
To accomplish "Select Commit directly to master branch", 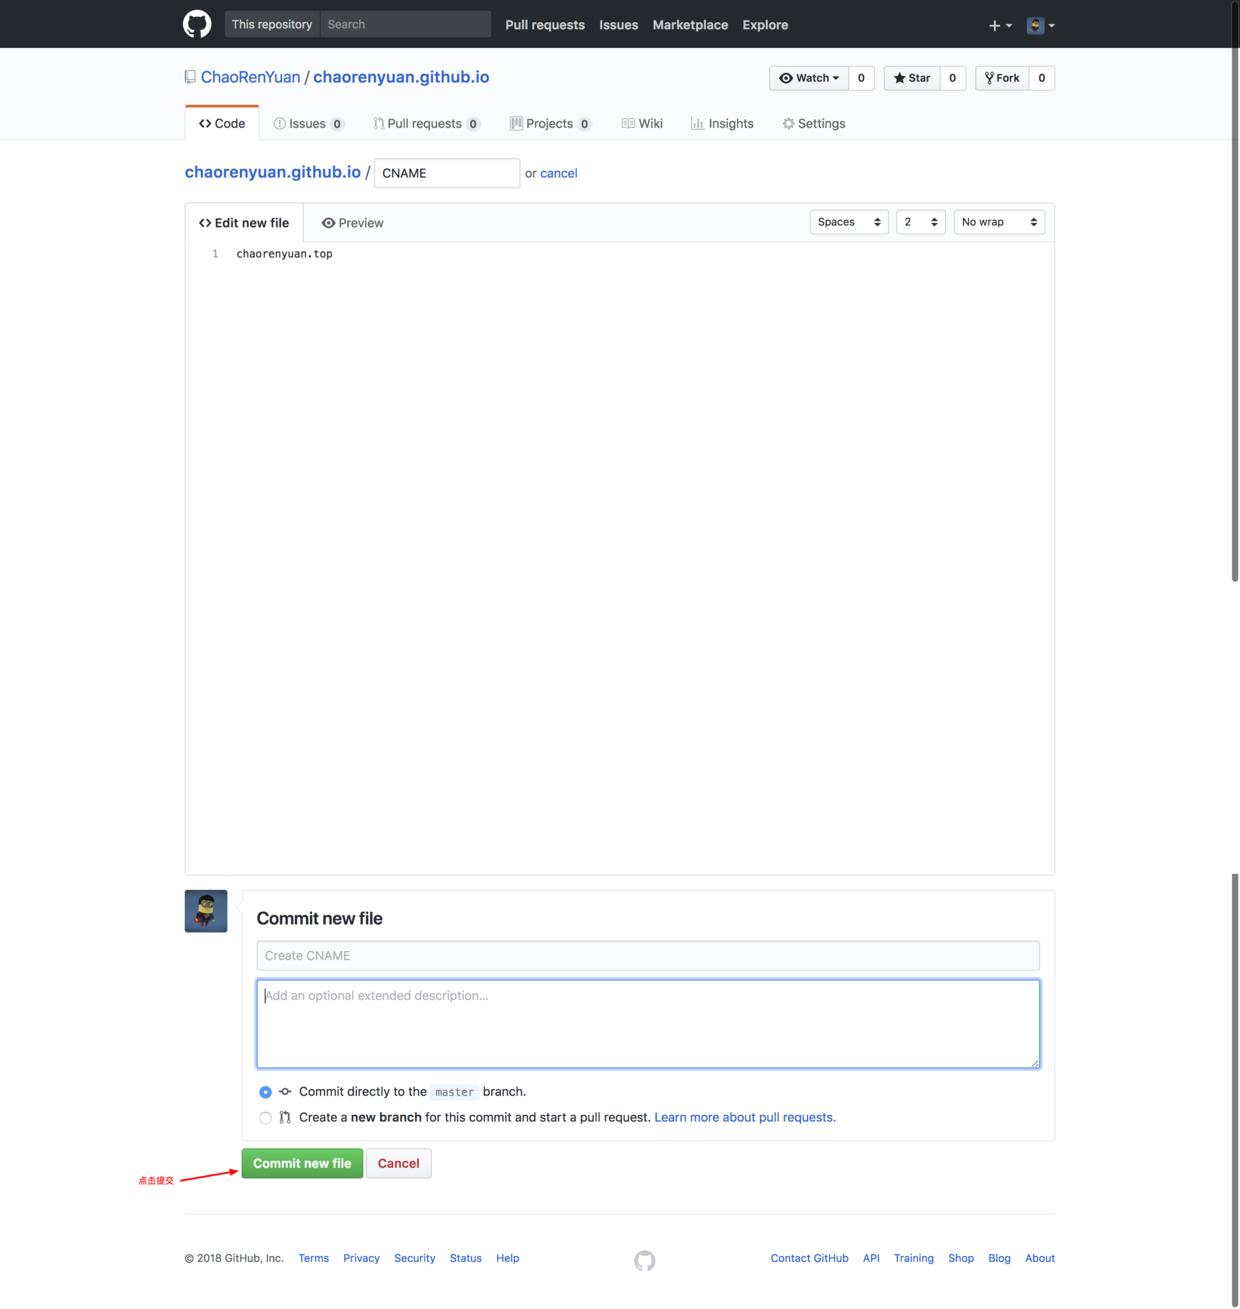I will [x=265, y=1091].
